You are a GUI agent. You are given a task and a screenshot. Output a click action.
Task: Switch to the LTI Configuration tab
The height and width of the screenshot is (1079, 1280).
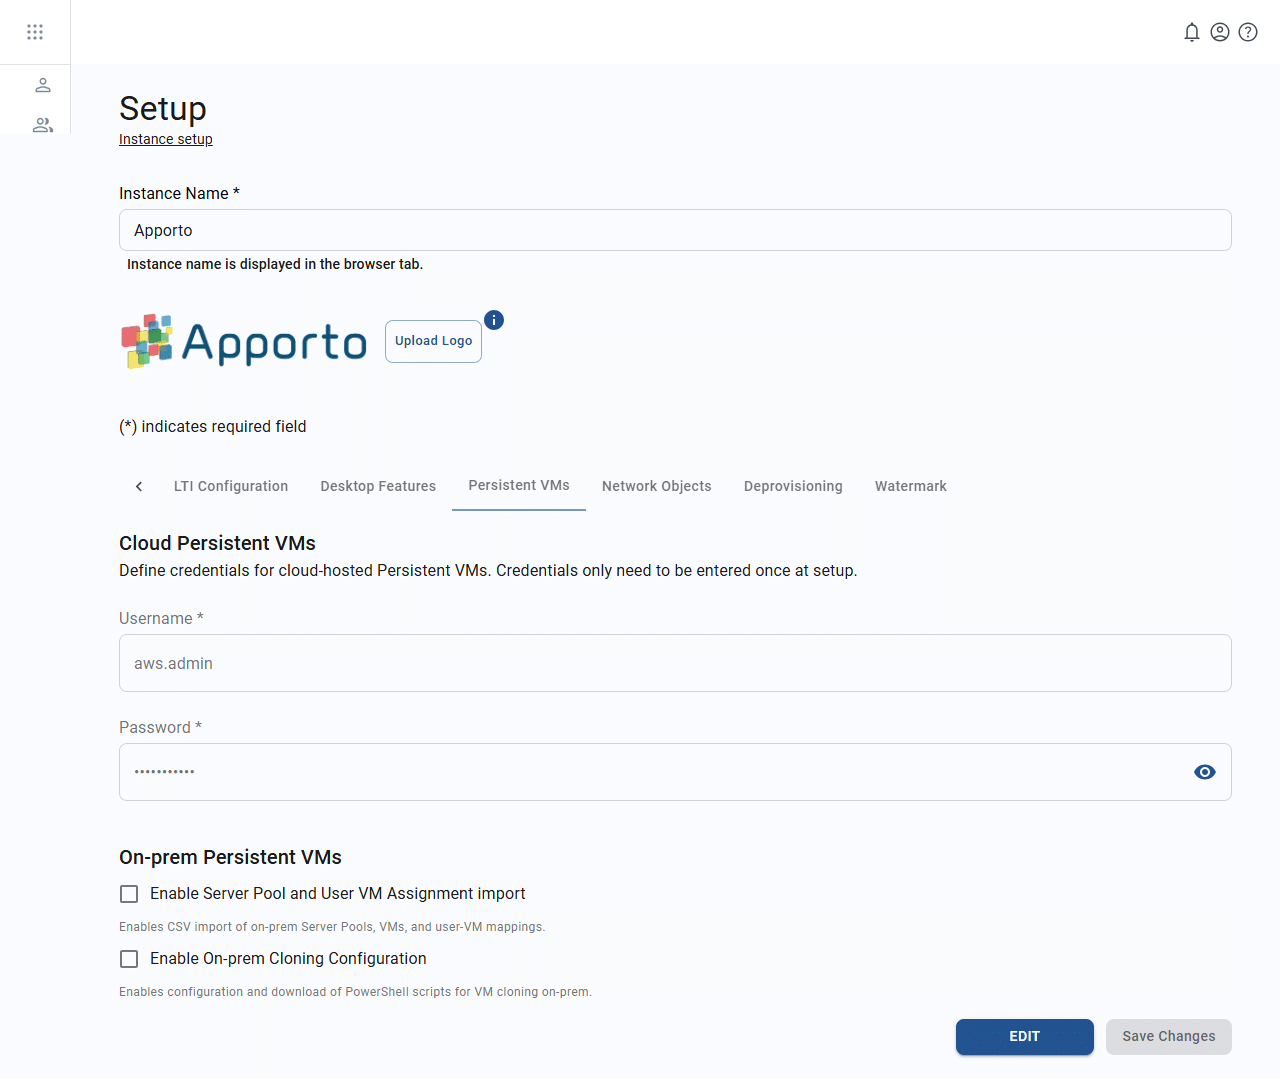click(231, 486)
